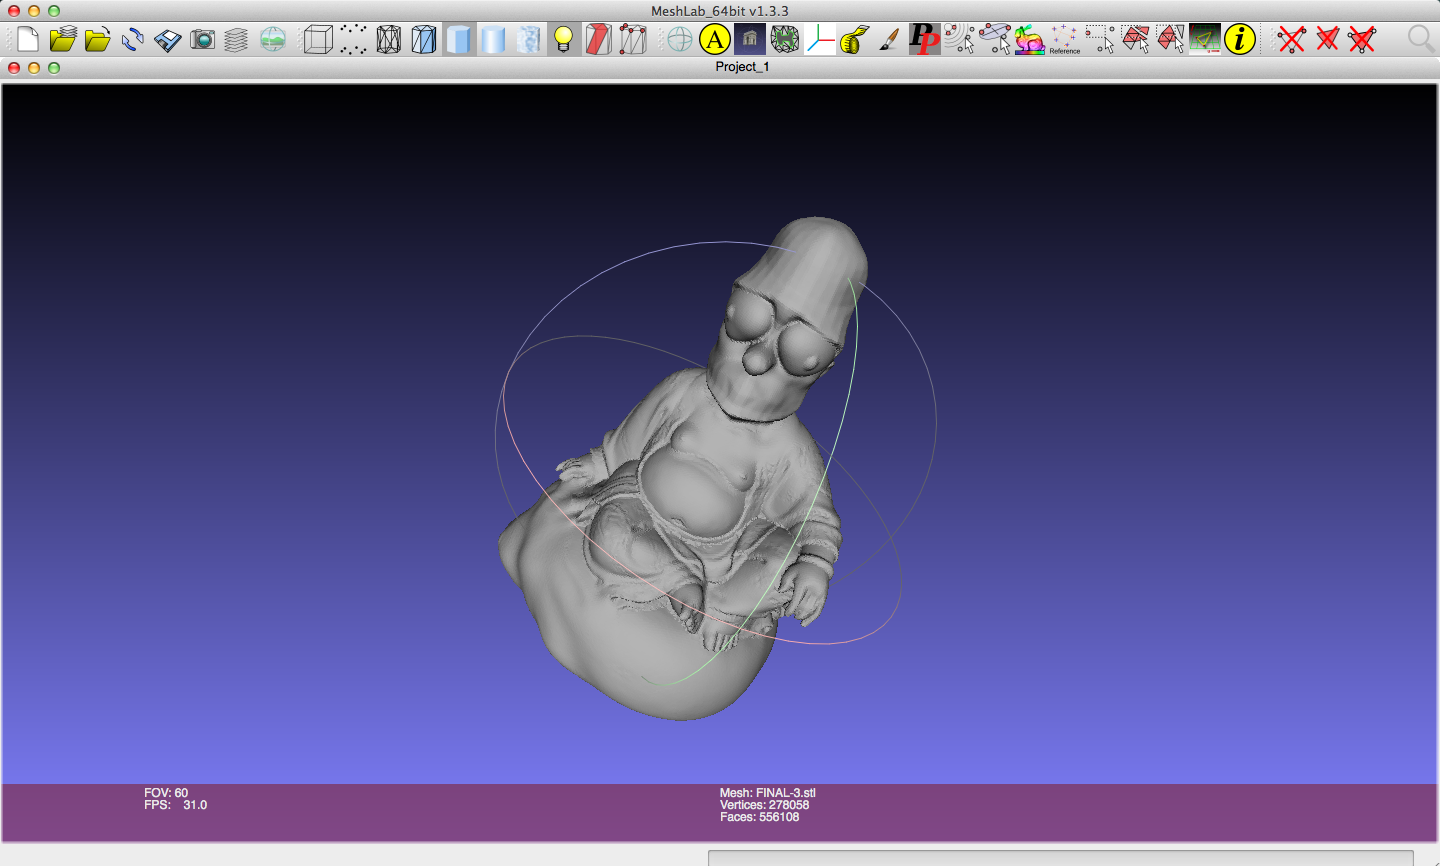Open project with stacked-folder icon
The height and width of the screenshot is (866, 1440).
click(x=63, y=40)
